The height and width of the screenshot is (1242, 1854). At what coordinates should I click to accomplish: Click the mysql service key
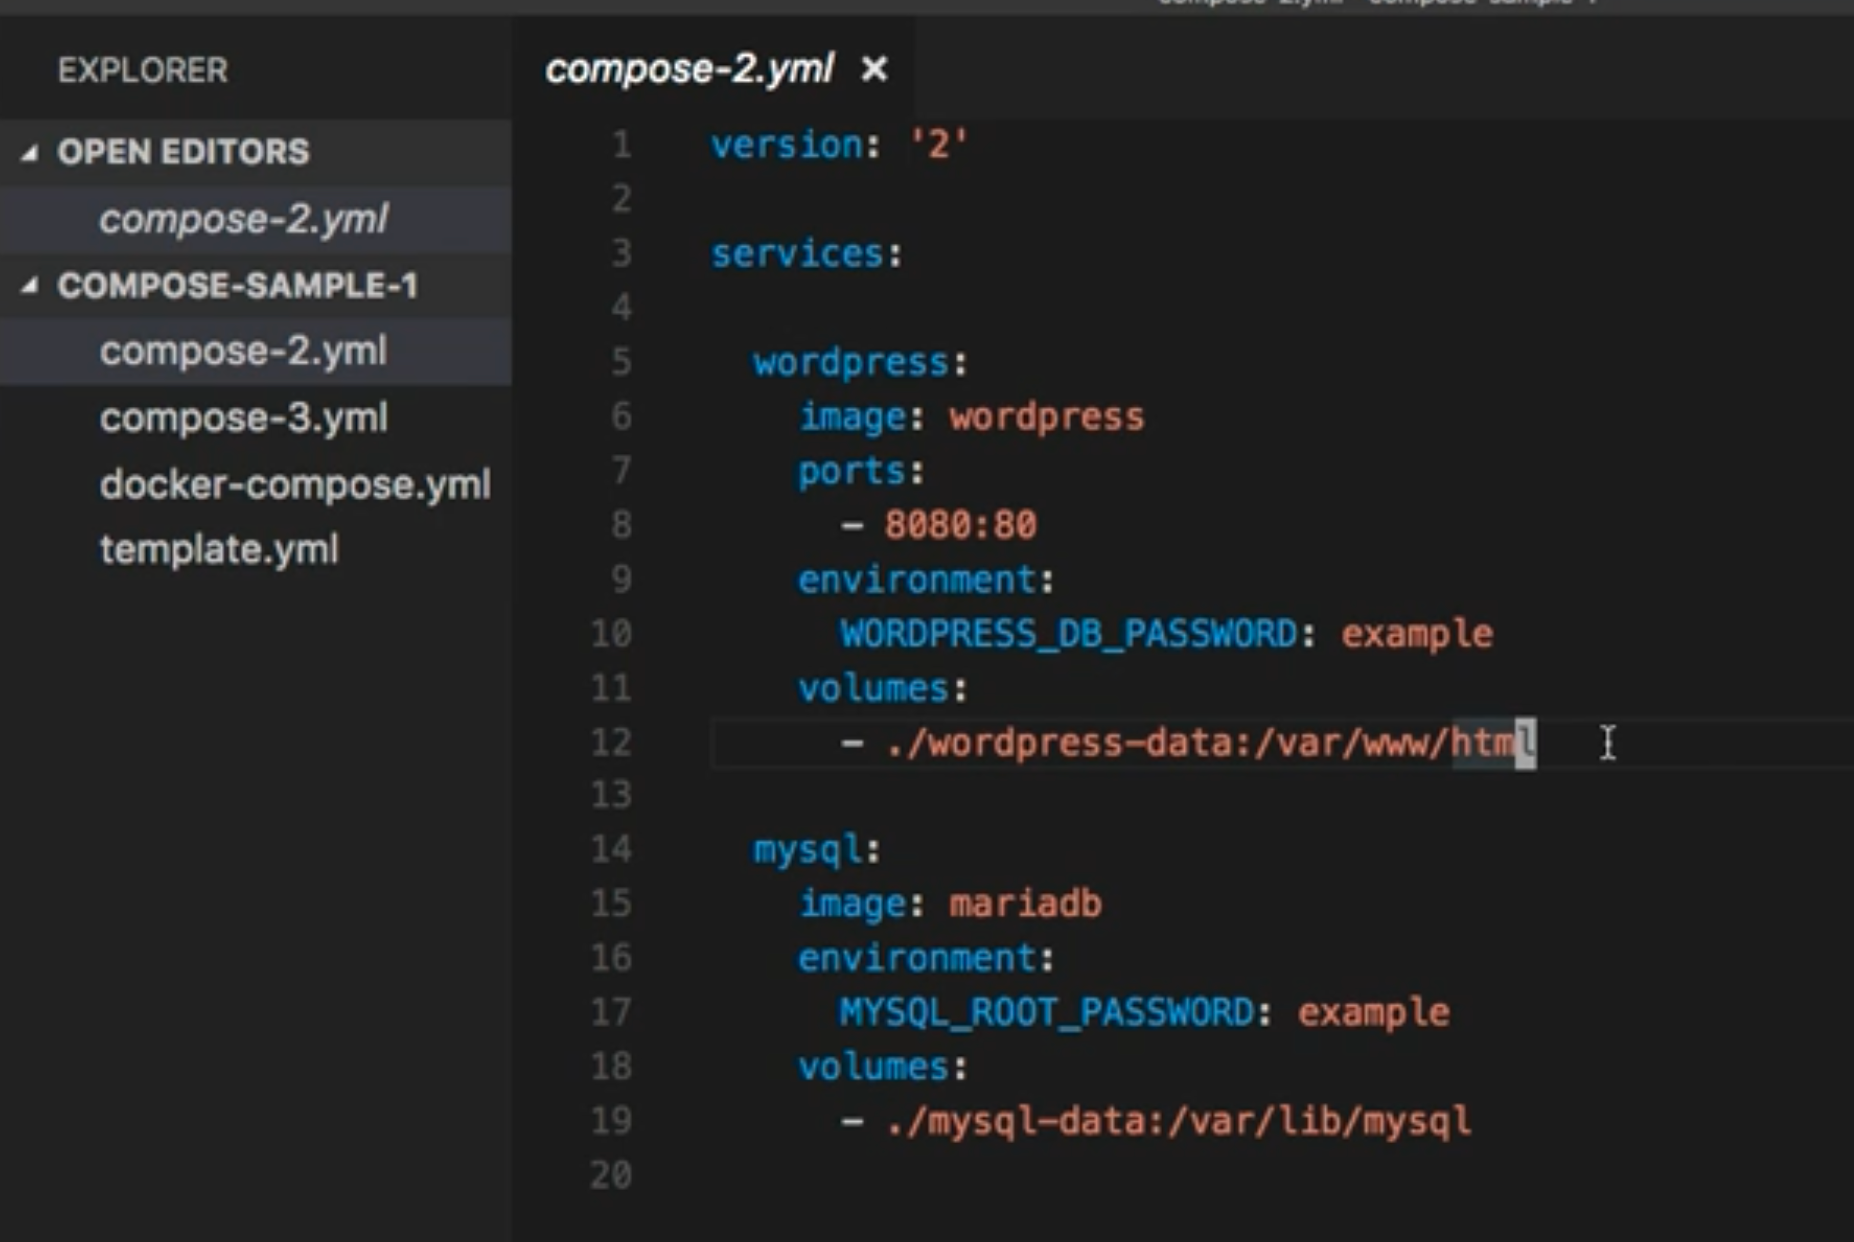(x=807, y=850)
